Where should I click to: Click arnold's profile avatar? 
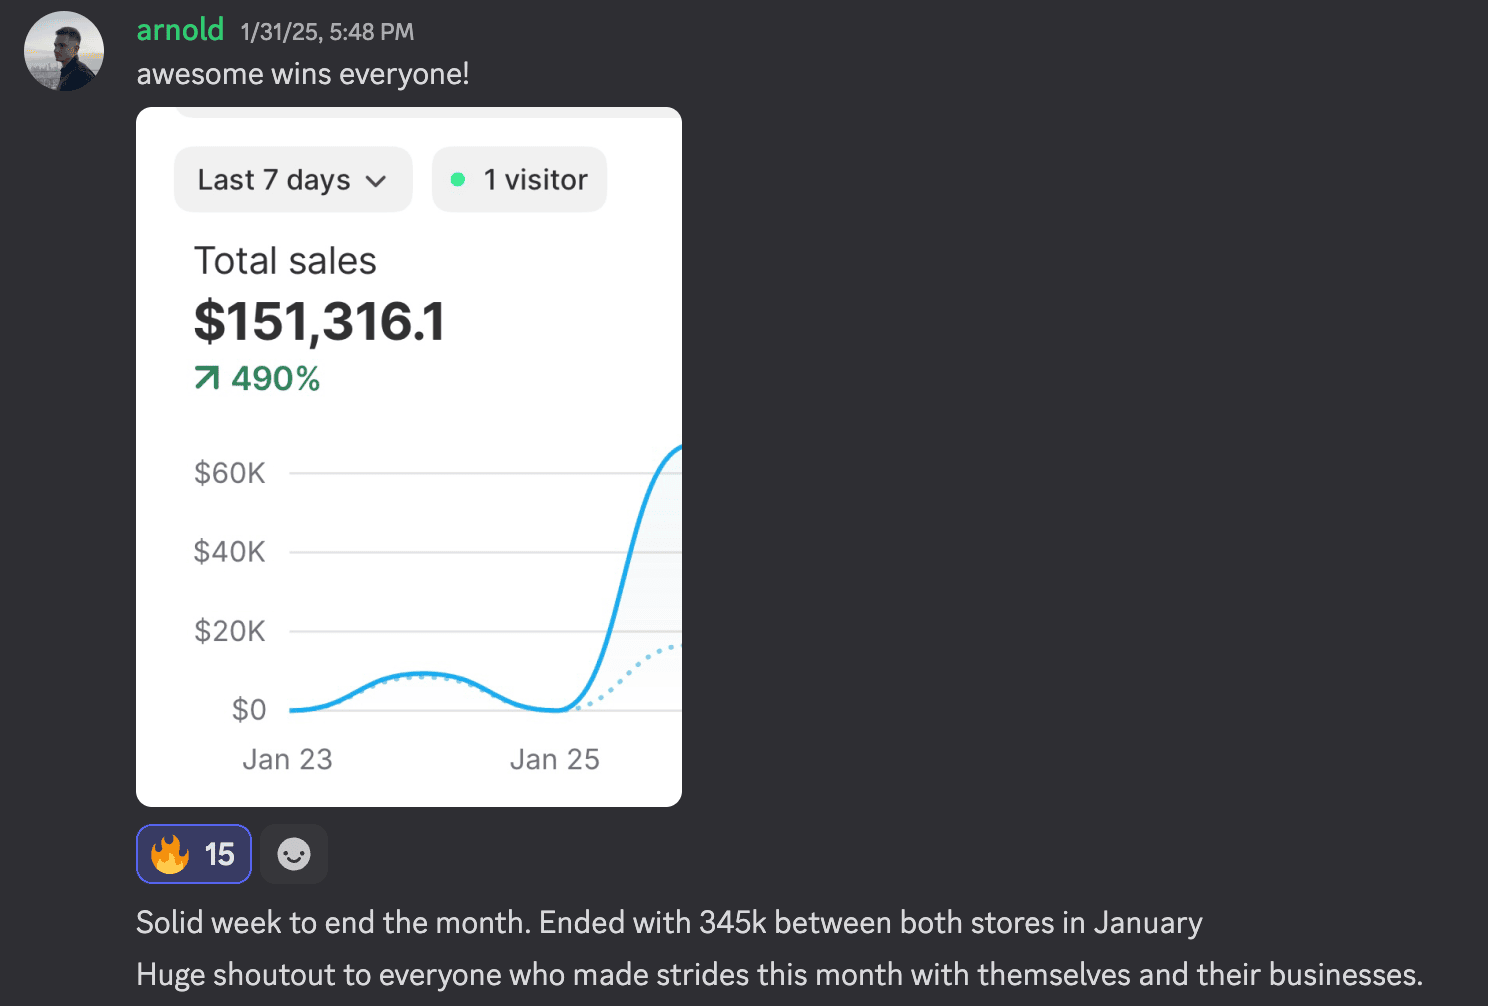(64, 52)
